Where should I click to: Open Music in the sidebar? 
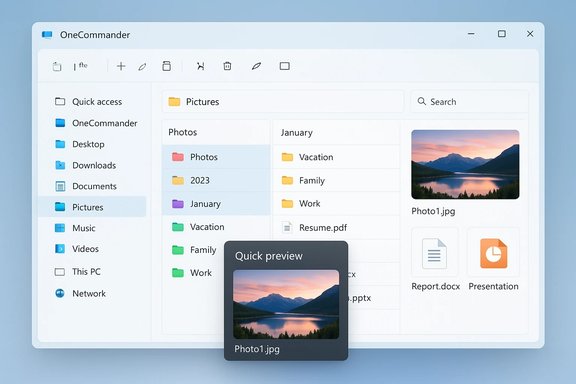[x=92, y=228]
